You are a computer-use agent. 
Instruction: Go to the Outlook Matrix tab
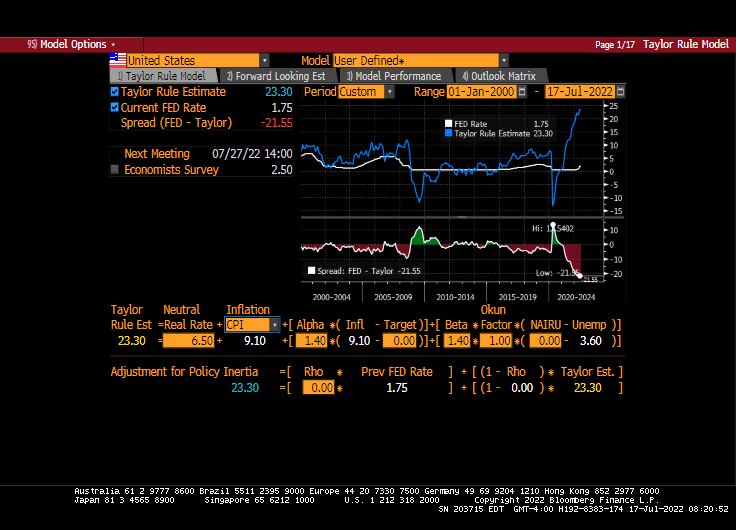pyautogui.click(x=498, y=76)
